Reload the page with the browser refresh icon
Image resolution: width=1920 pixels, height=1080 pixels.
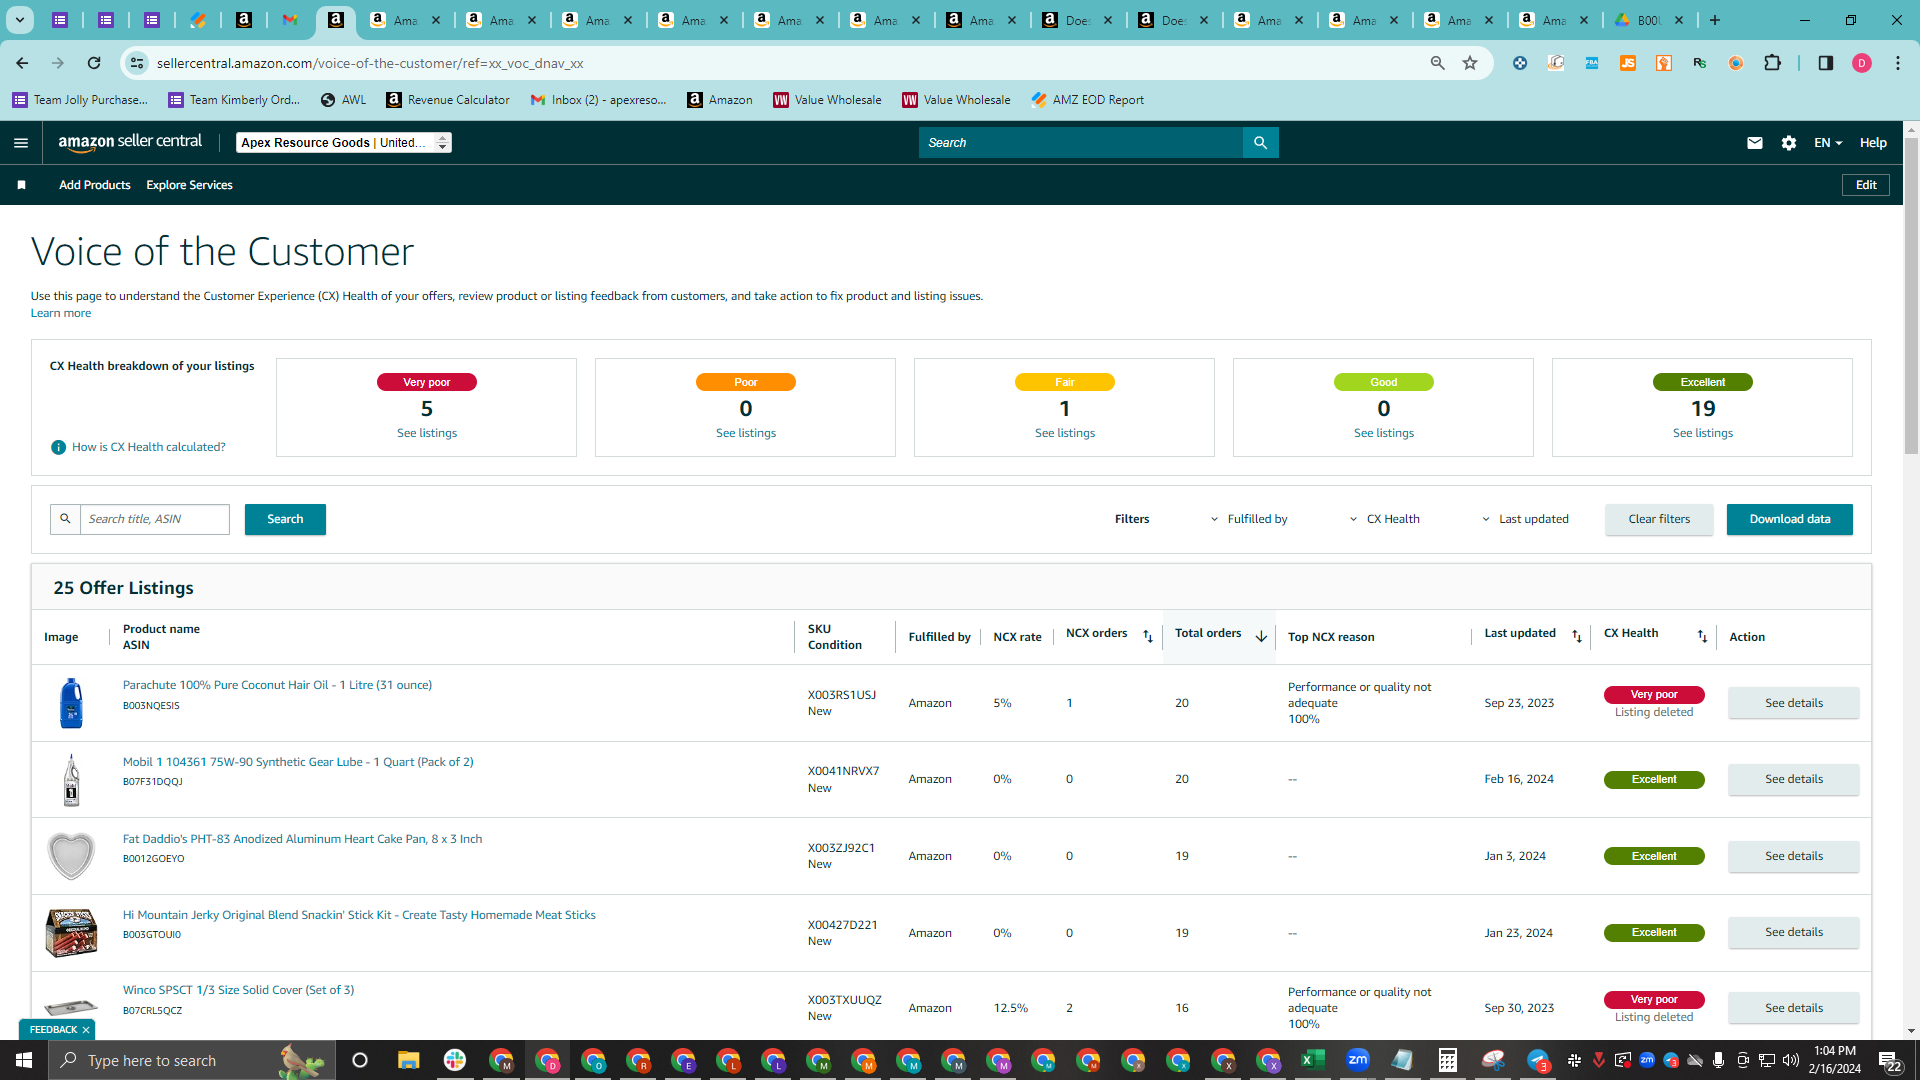94,63
